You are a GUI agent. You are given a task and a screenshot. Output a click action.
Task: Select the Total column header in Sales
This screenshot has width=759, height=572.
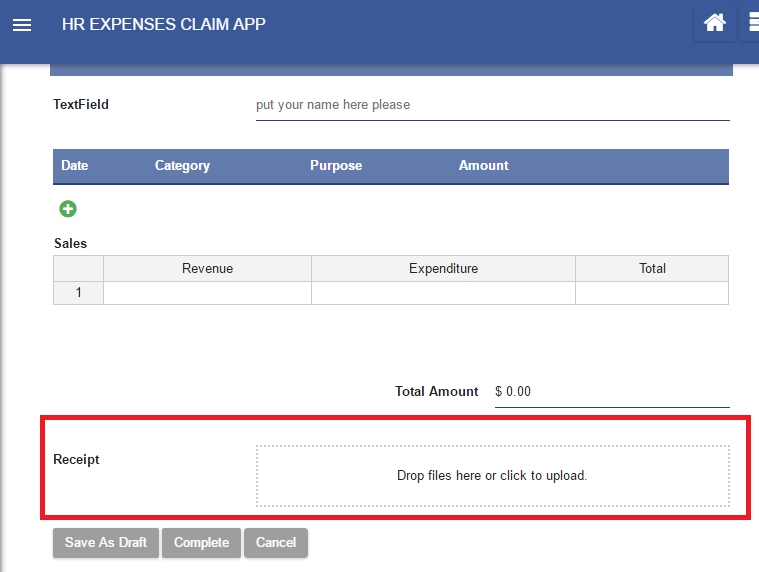point(652,268)
